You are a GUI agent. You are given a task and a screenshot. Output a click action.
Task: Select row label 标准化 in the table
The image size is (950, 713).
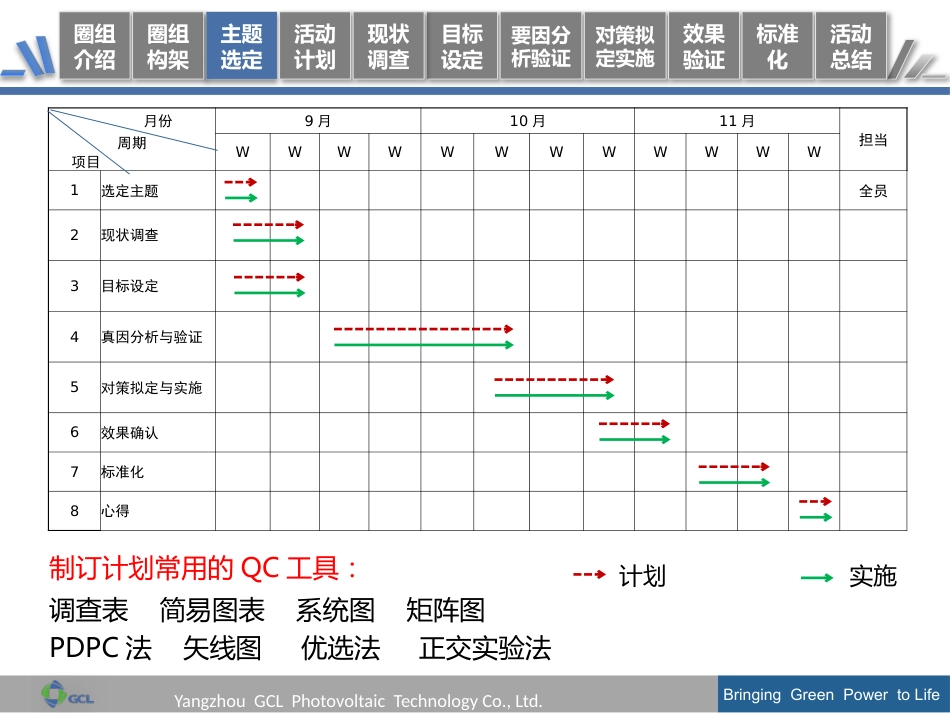(x=122, y=472)
